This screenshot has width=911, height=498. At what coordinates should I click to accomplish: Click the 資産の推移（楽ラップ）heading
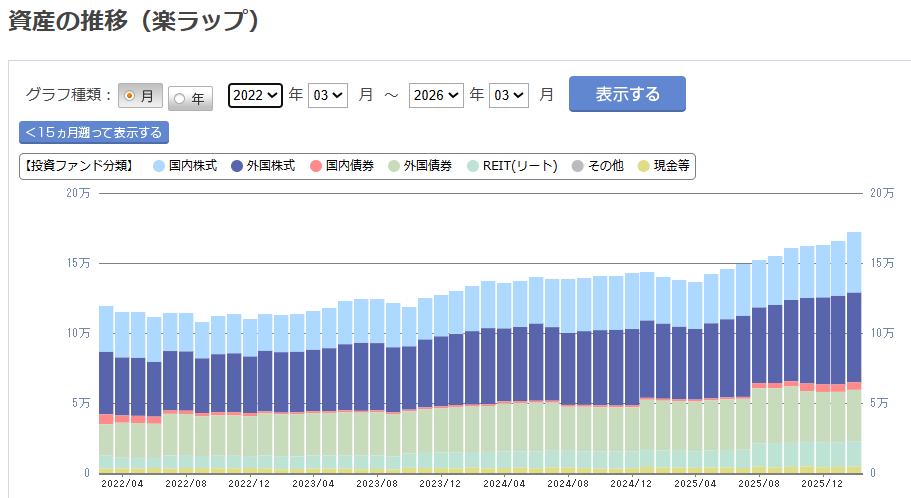pyautogui.click(x=135, y=22)
